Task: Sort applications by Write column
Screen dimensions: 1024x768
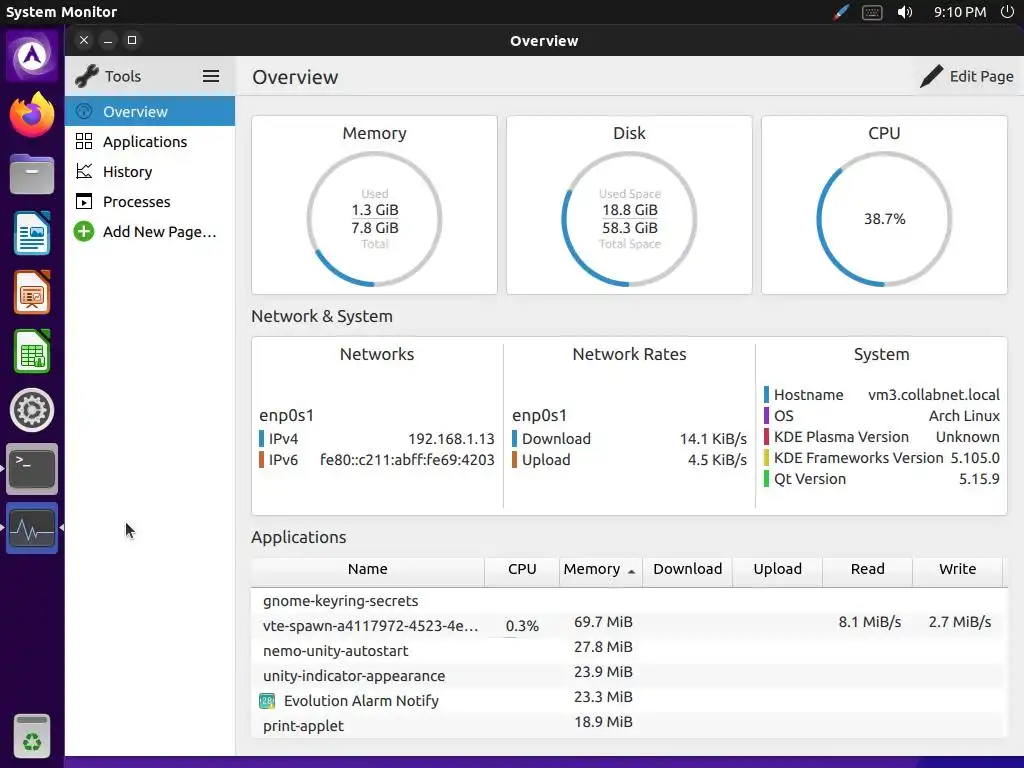Action: [957, 569]
